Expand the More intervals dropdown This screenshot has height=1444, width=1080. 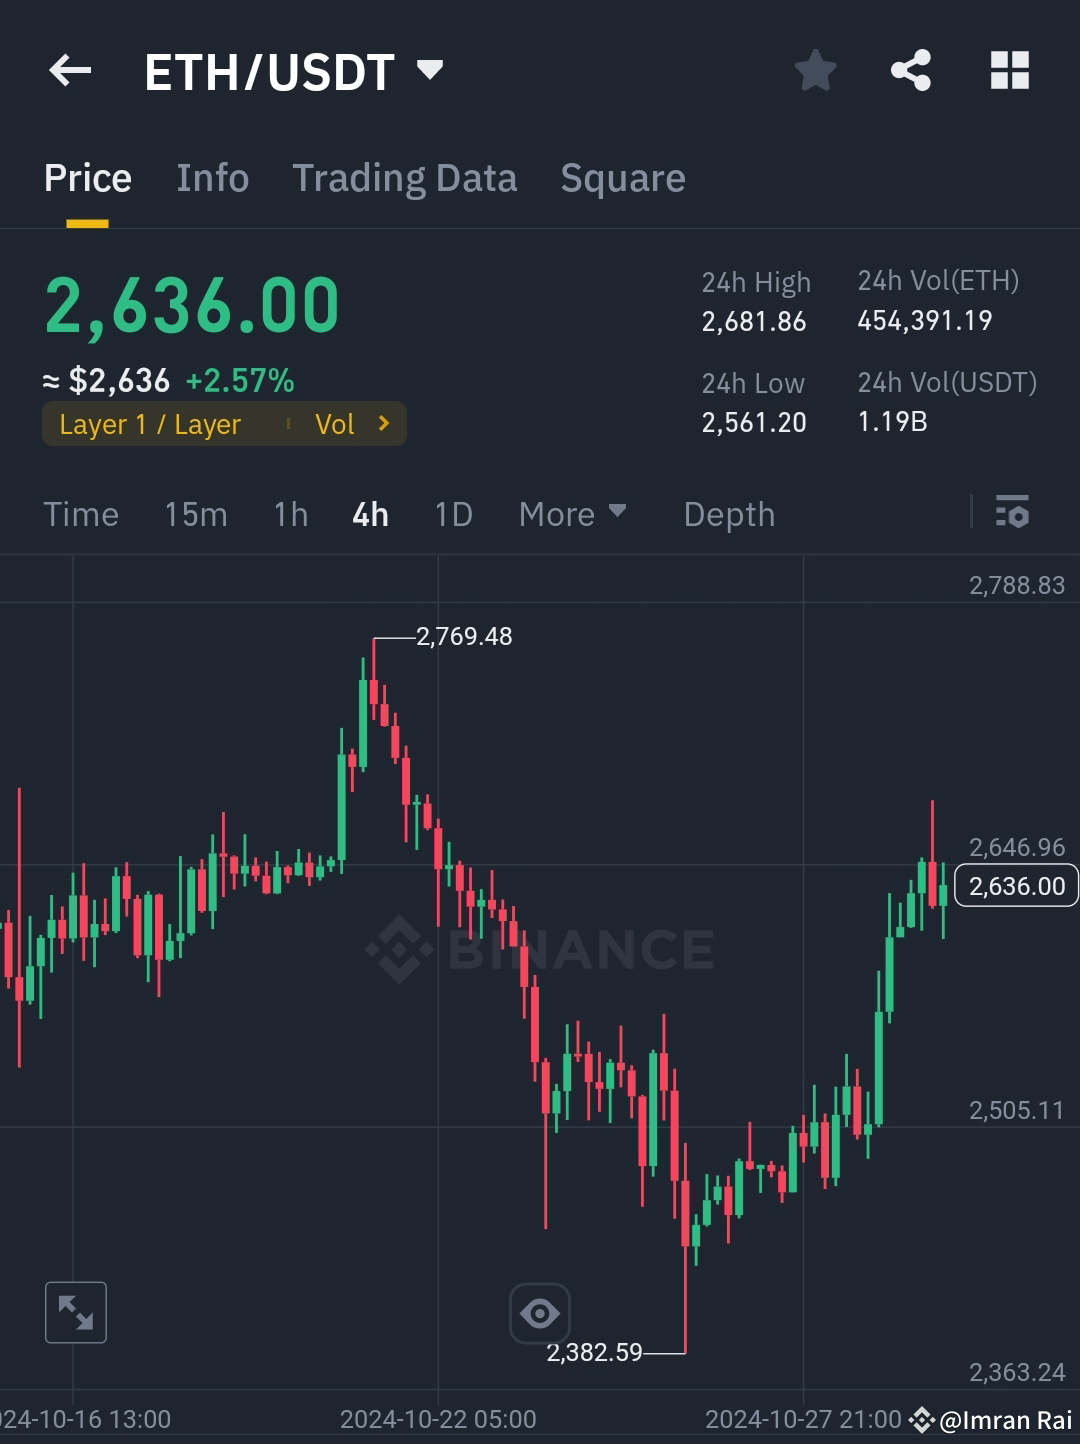tap(572, 513)
